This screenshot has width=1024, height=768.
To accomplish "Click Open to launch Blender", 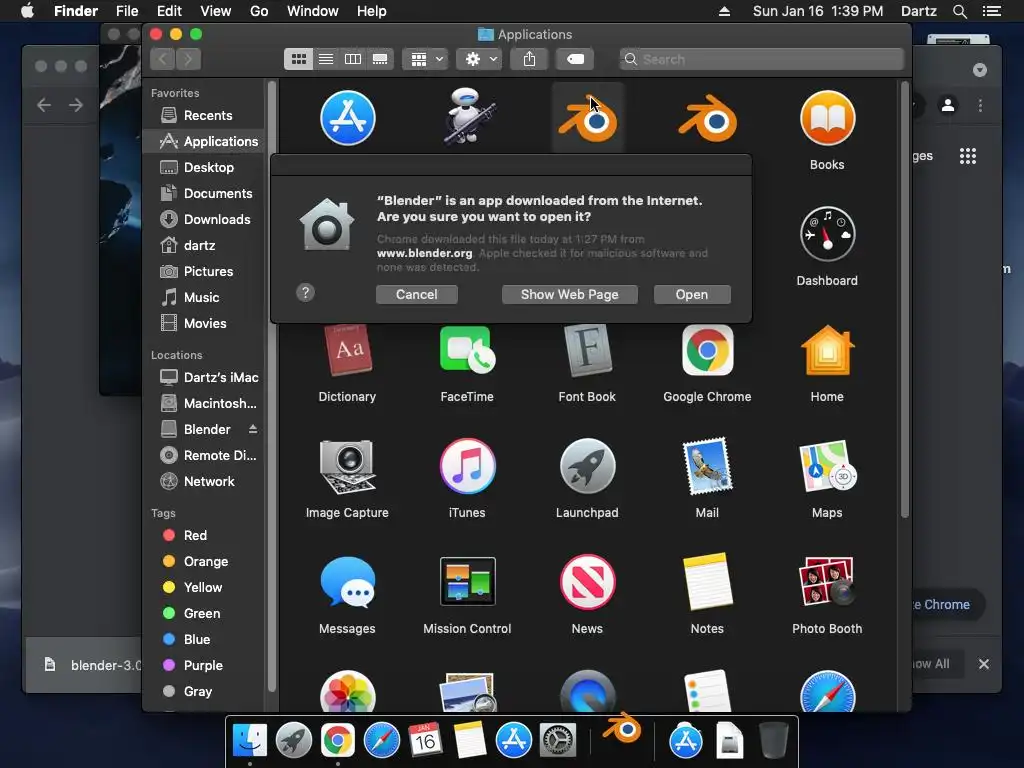I will click(x=692, y=295).
